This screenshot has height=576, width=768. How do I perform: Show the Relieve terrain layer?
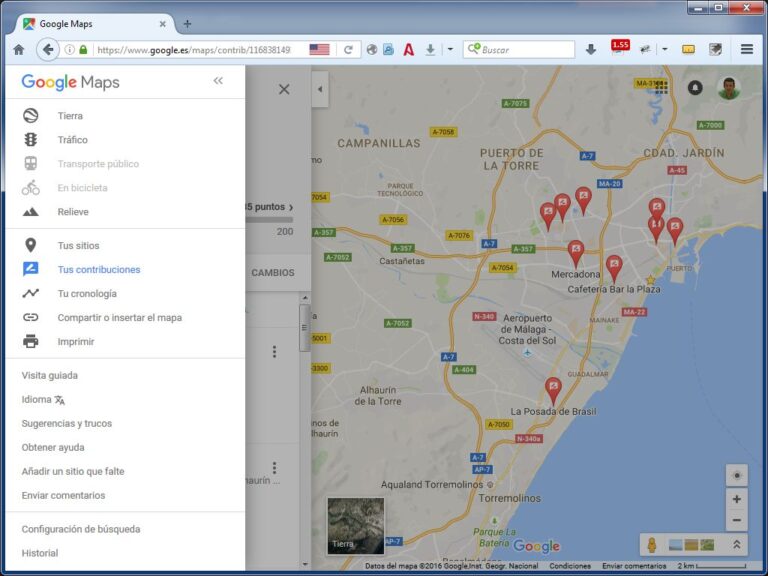pos(73,212)
